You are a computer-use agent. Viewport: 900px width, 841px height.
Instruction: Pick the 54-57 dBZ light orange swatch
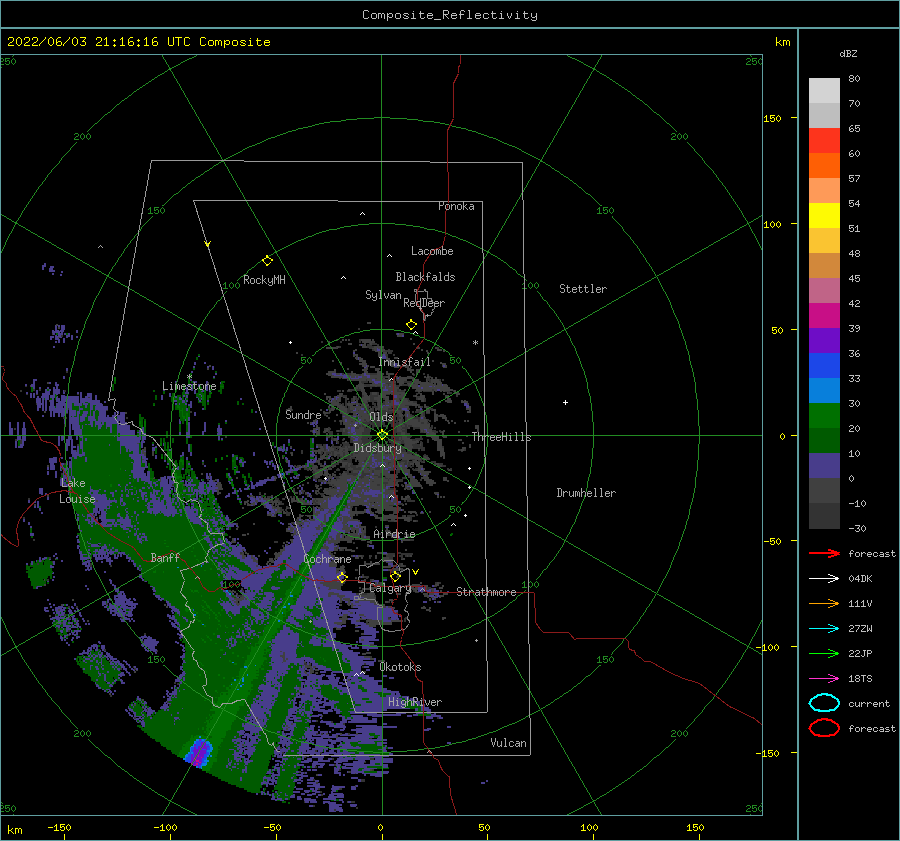click(x=824, y=191)
